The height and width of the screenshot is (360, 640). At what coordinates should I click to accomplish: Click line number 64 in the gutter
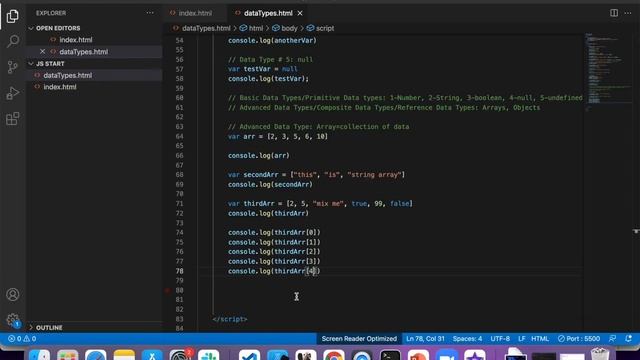pos(179,136)
